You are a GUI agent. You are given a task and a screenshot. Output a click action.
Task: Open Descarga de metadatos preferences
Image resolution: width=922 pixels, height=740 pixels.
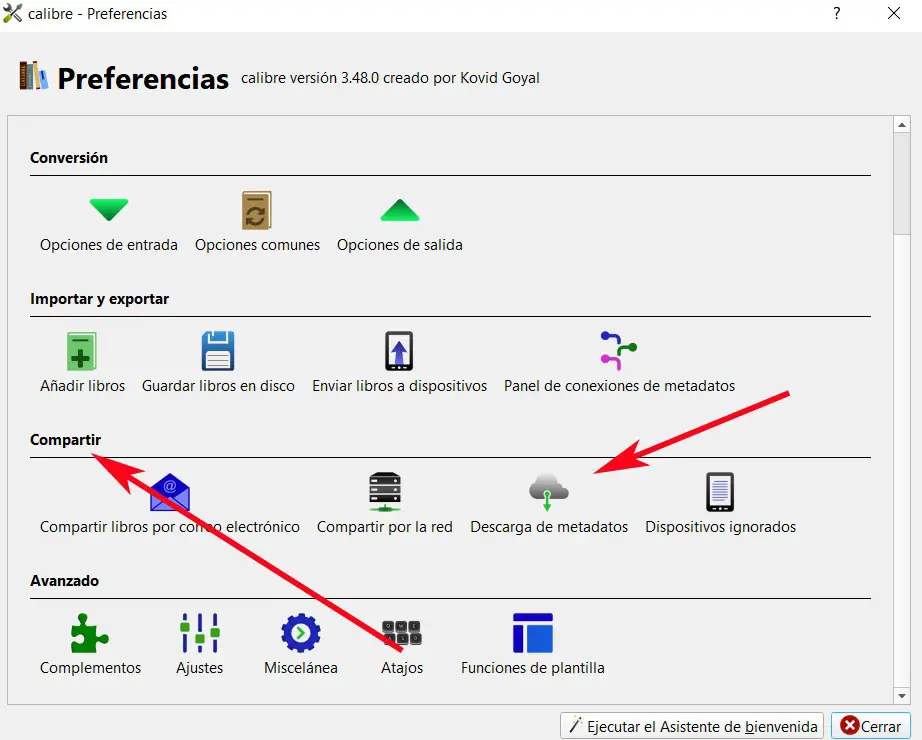coord(549,504)
